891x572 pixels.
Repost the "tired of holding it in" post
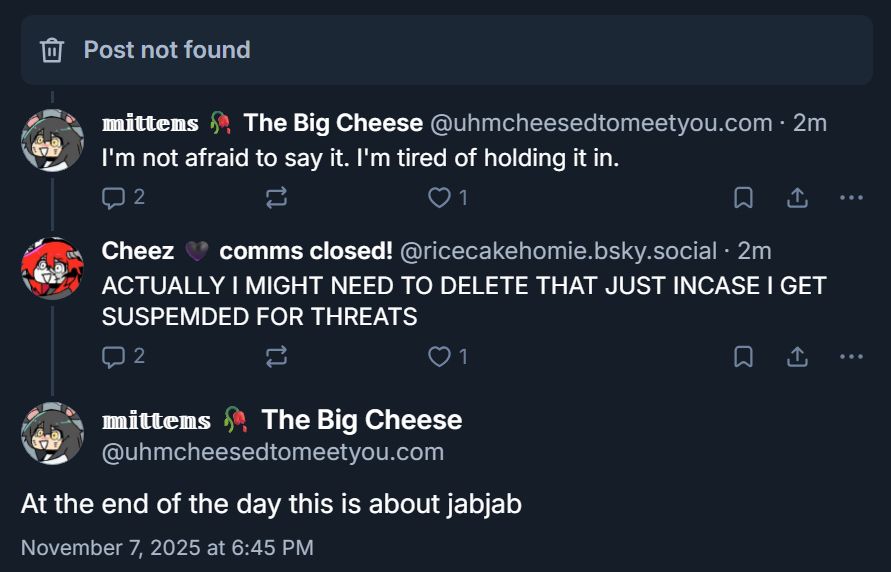click(277, 198)
